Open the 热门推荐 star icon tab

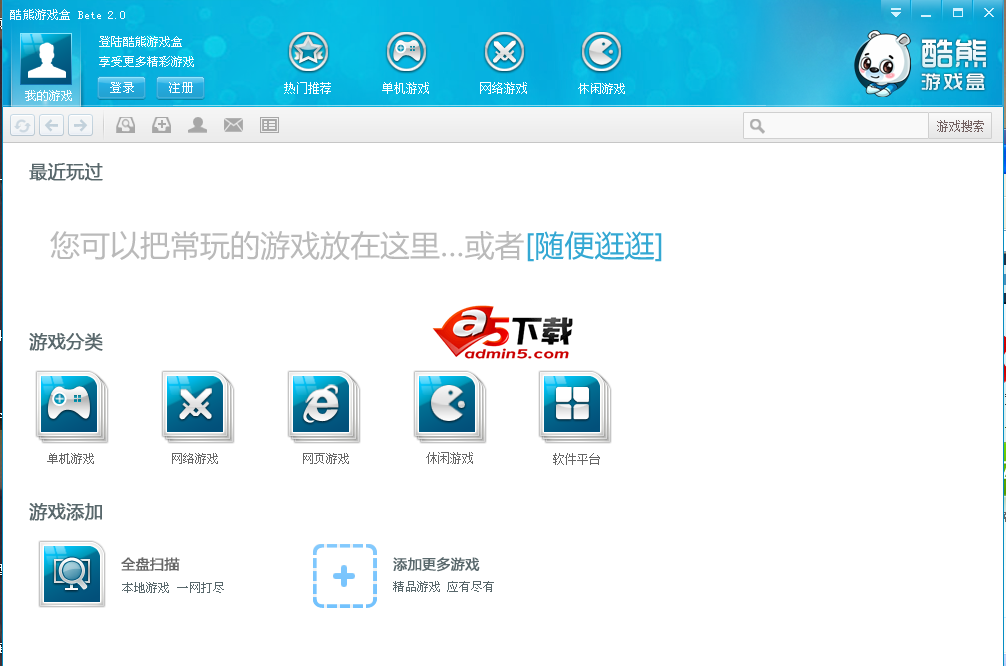[x=308, y=64]
